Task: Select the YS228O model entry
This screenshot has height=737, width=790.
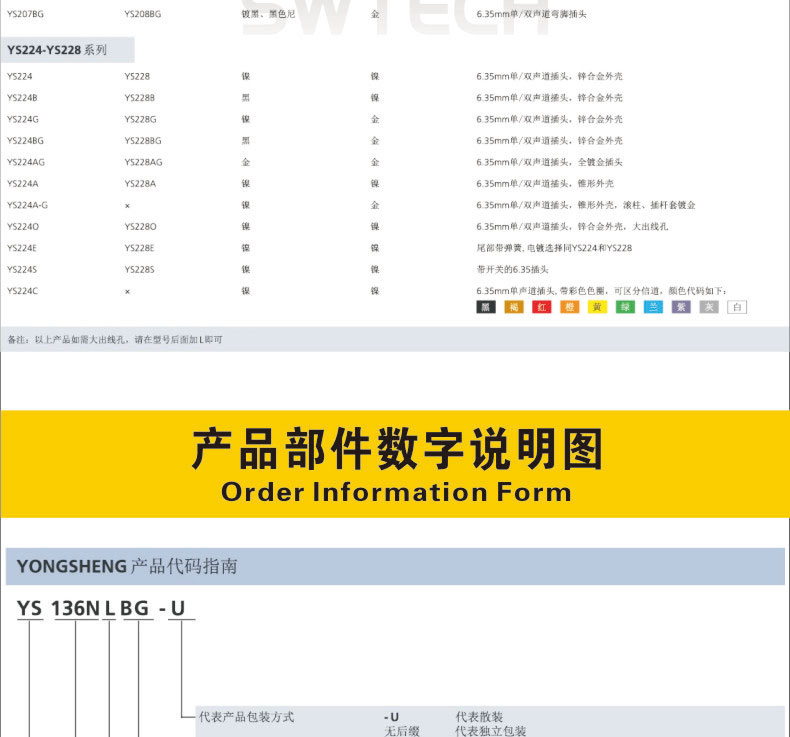Action: (x=140, y=226)
